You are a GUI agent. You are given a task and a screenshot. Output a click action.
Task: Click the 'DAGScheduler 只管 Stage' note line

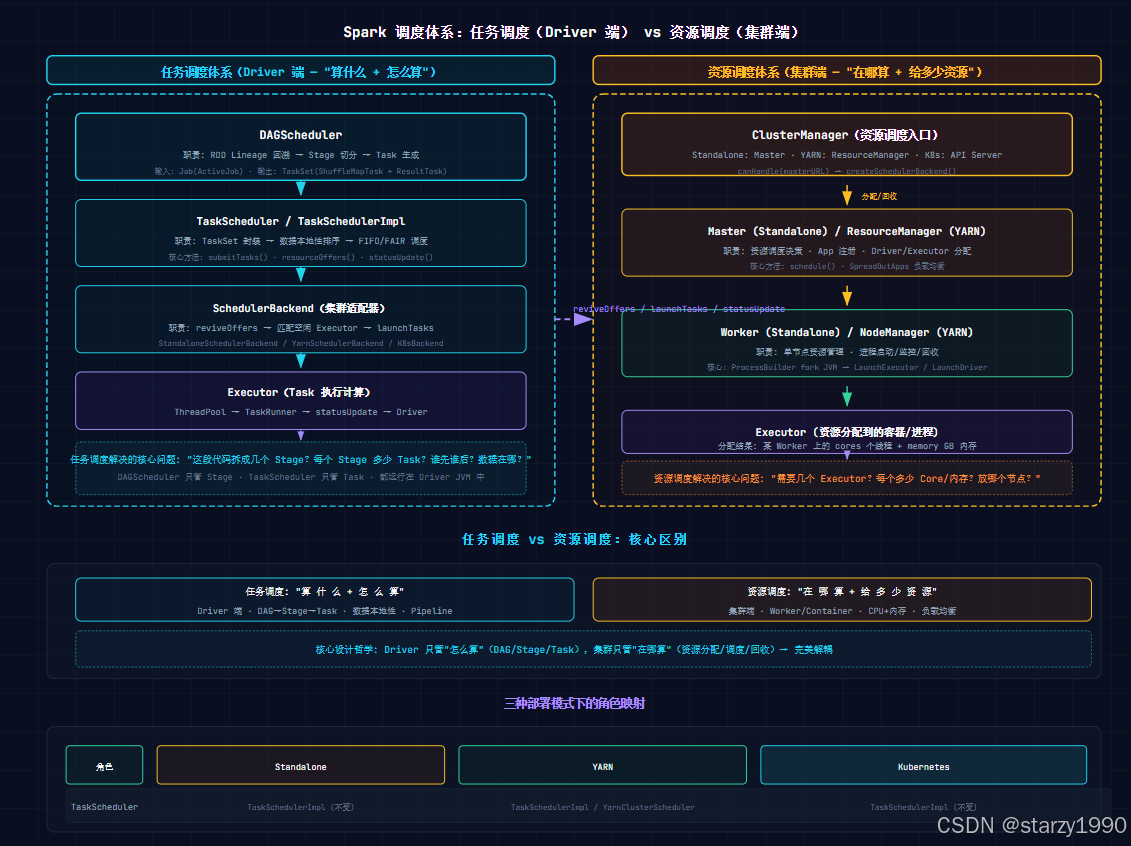pos(301,477)
